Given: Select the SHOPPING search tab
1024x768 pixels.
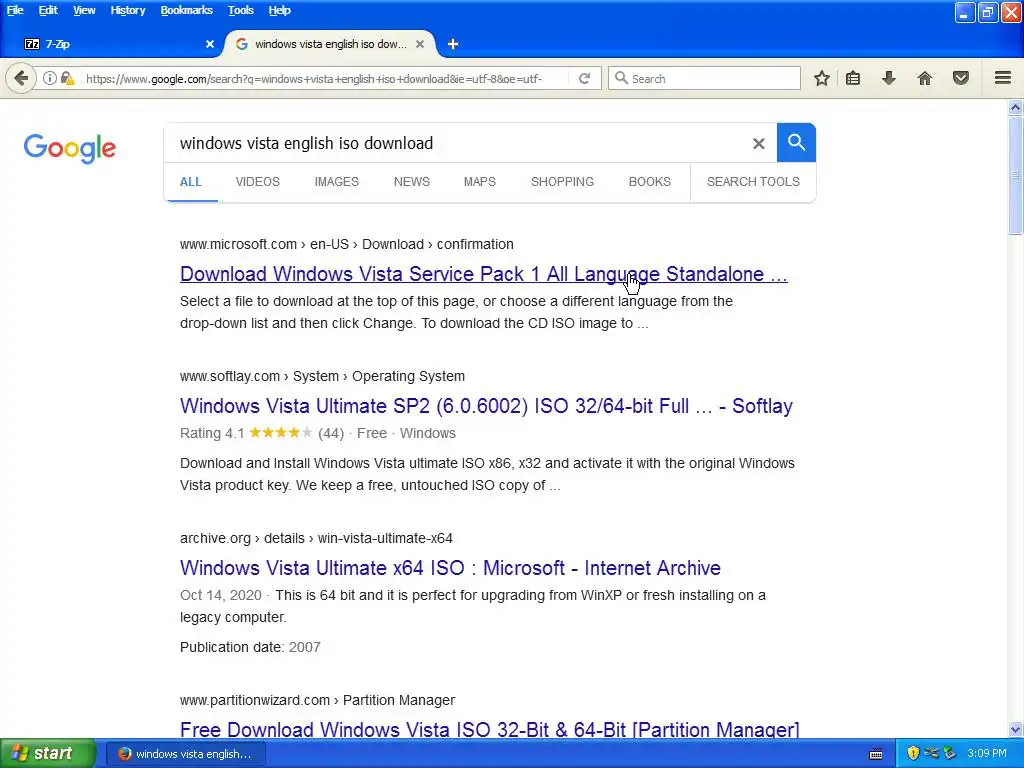Looking at the screenshot, I should pos(562,182).
